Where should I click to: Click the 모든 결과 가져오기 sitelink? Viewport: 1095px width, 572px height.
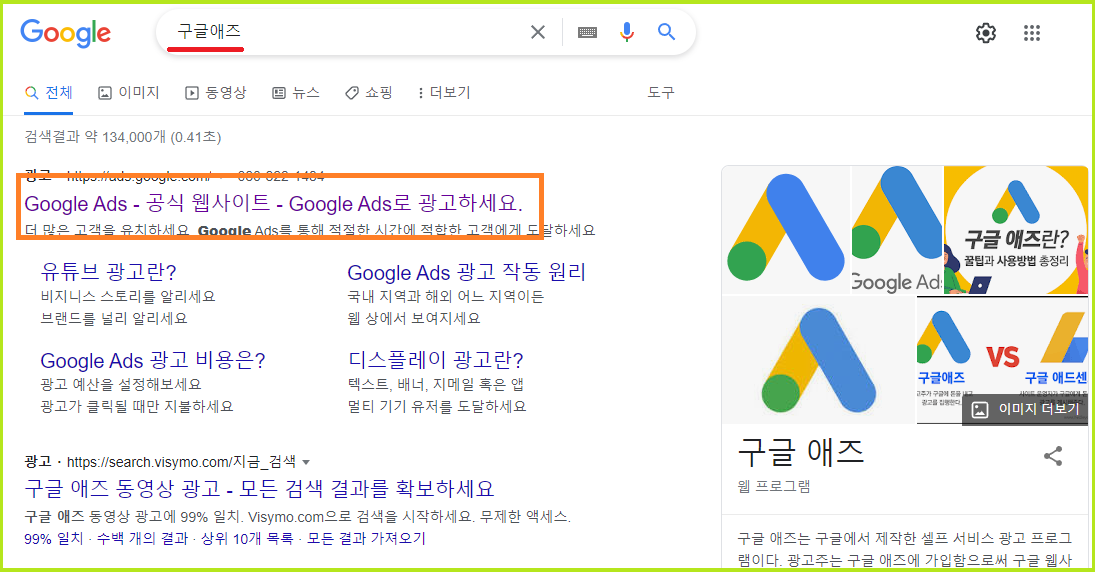pos(366,538)
